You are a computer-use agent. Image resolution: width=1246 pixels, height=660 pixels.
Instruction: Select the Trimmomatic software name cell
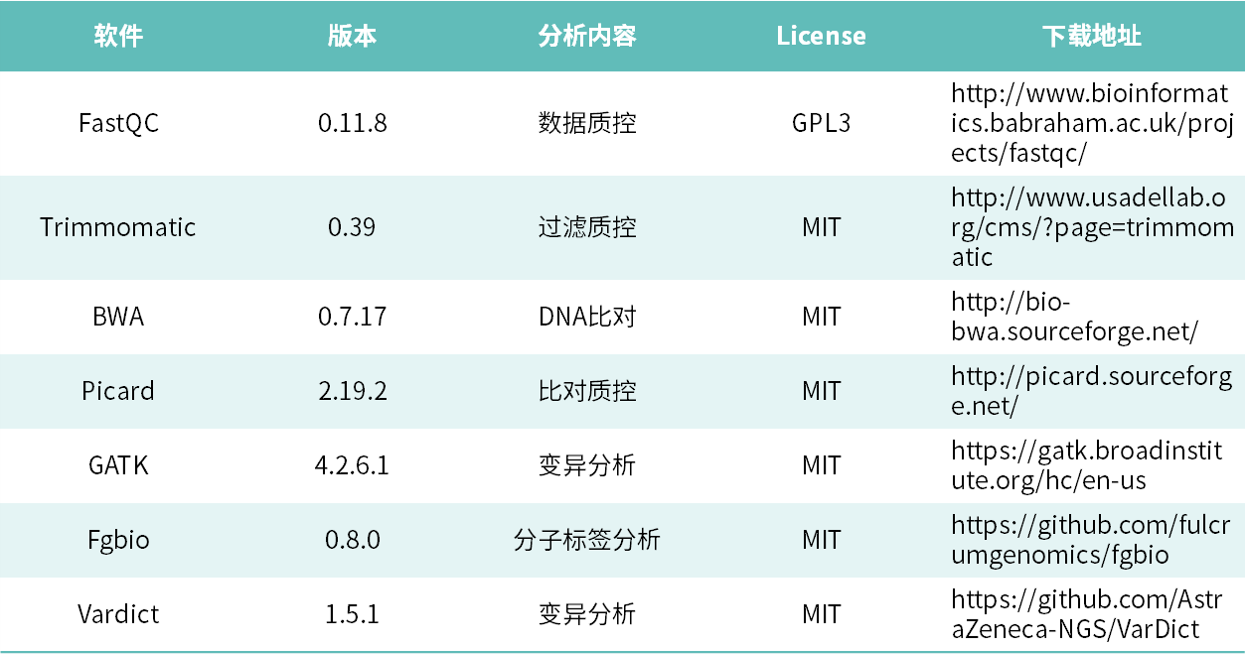tap(118, 227)
